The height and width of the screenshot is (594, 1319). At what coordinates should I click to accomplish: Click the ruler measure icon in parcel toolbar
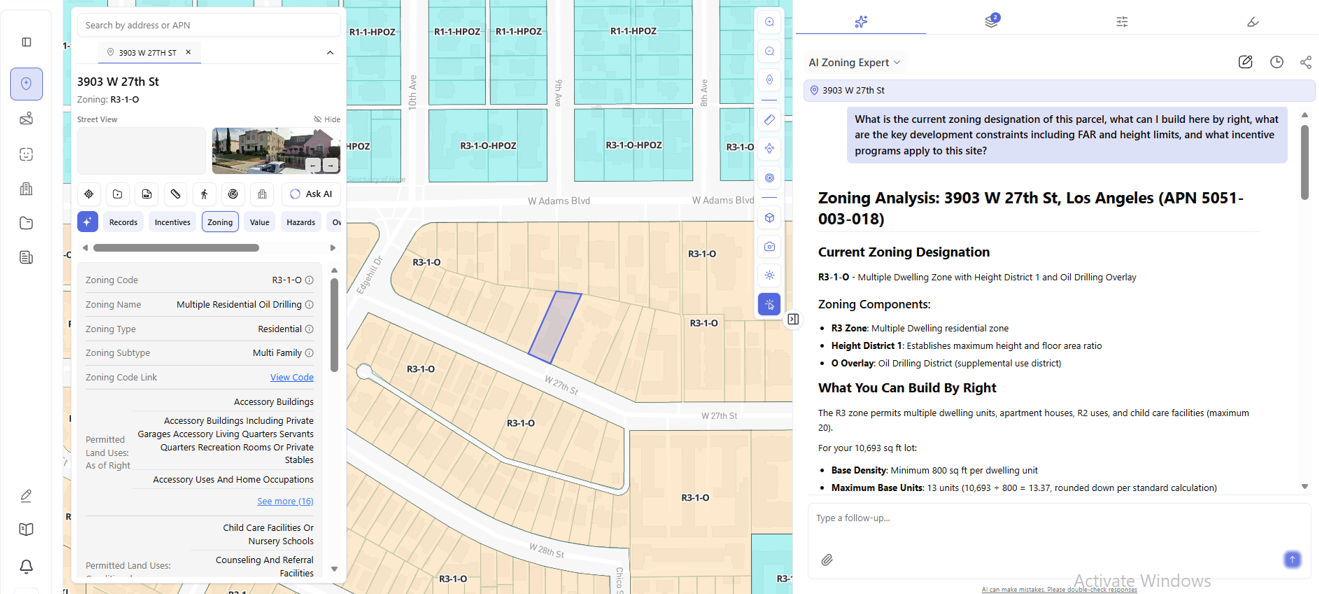point(176,194)
